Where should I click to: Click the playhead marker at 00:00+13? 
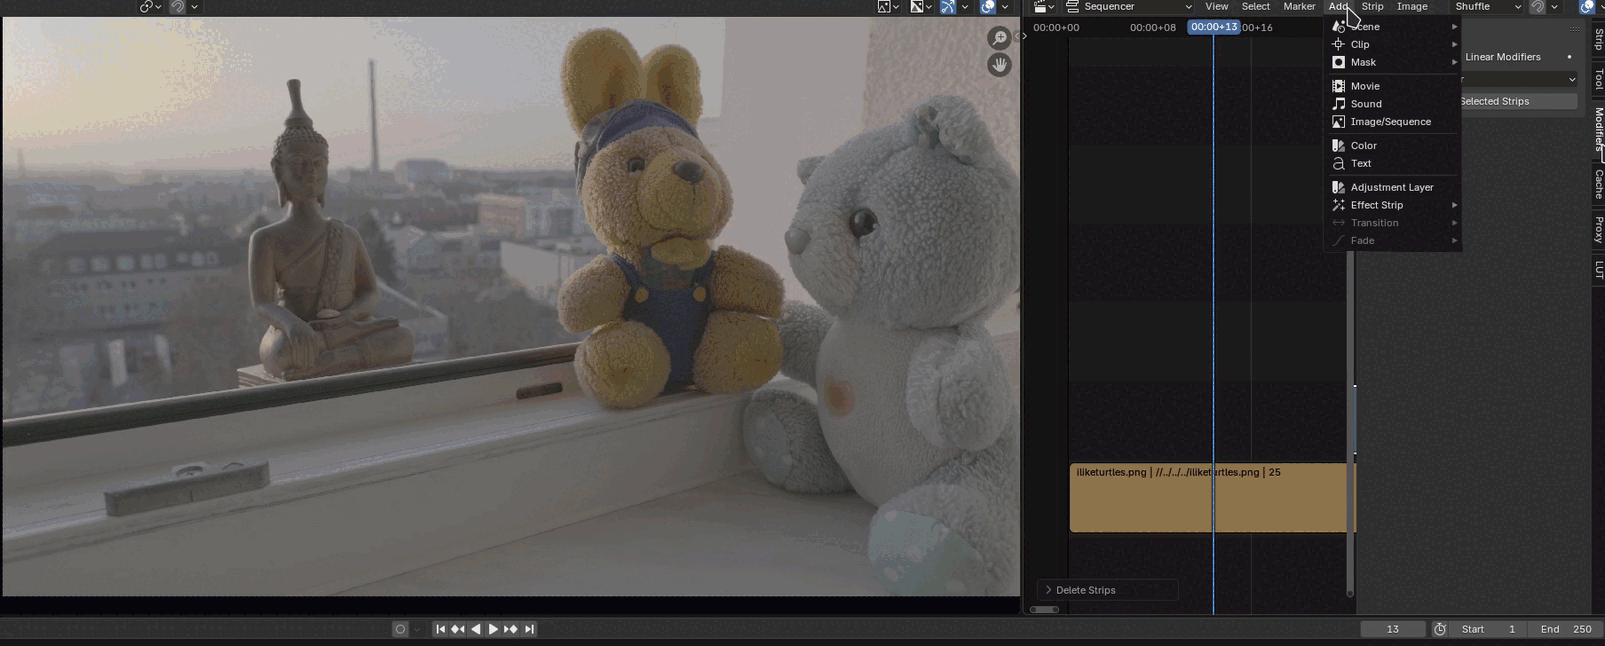click(x=1214, y=27)
